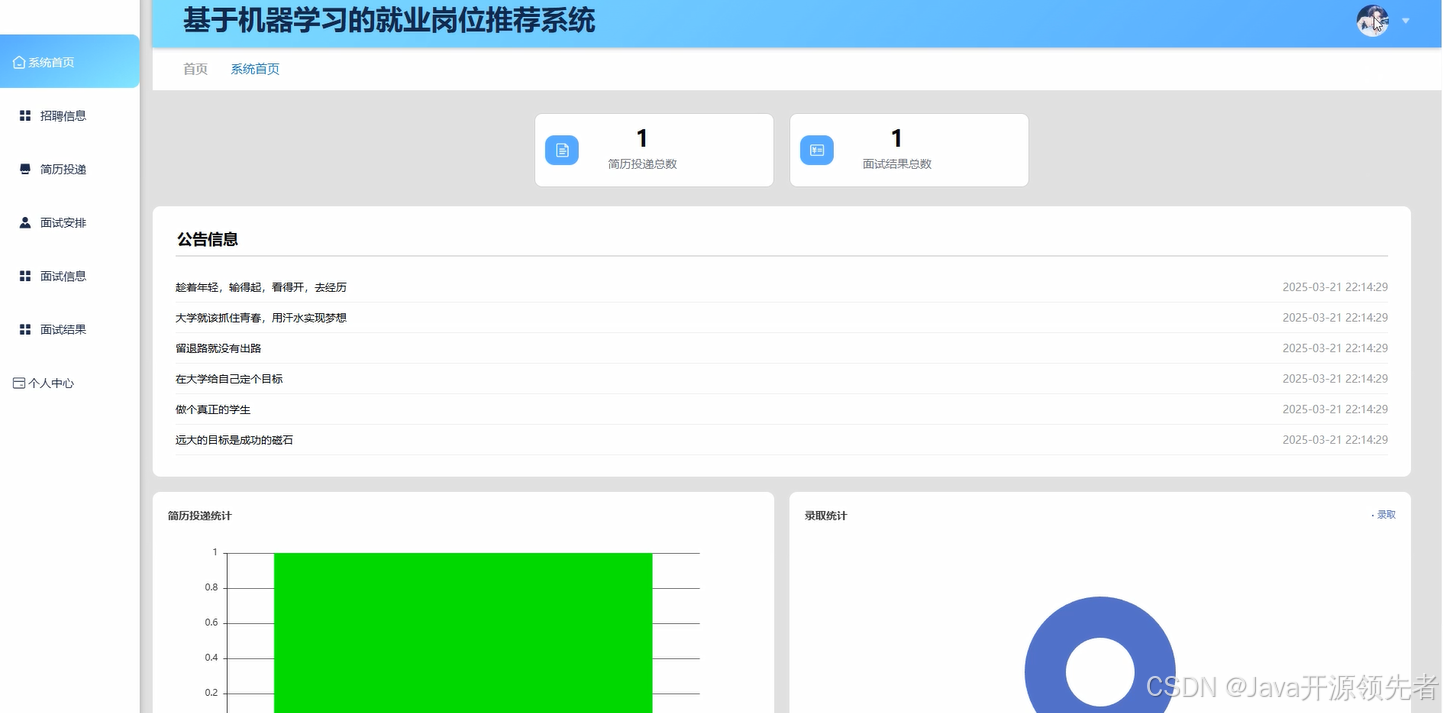This screenshot has height=713, width=1443.
Task: Select the 系统首页 home icon in sidebar
Action: tap(19, 61)
